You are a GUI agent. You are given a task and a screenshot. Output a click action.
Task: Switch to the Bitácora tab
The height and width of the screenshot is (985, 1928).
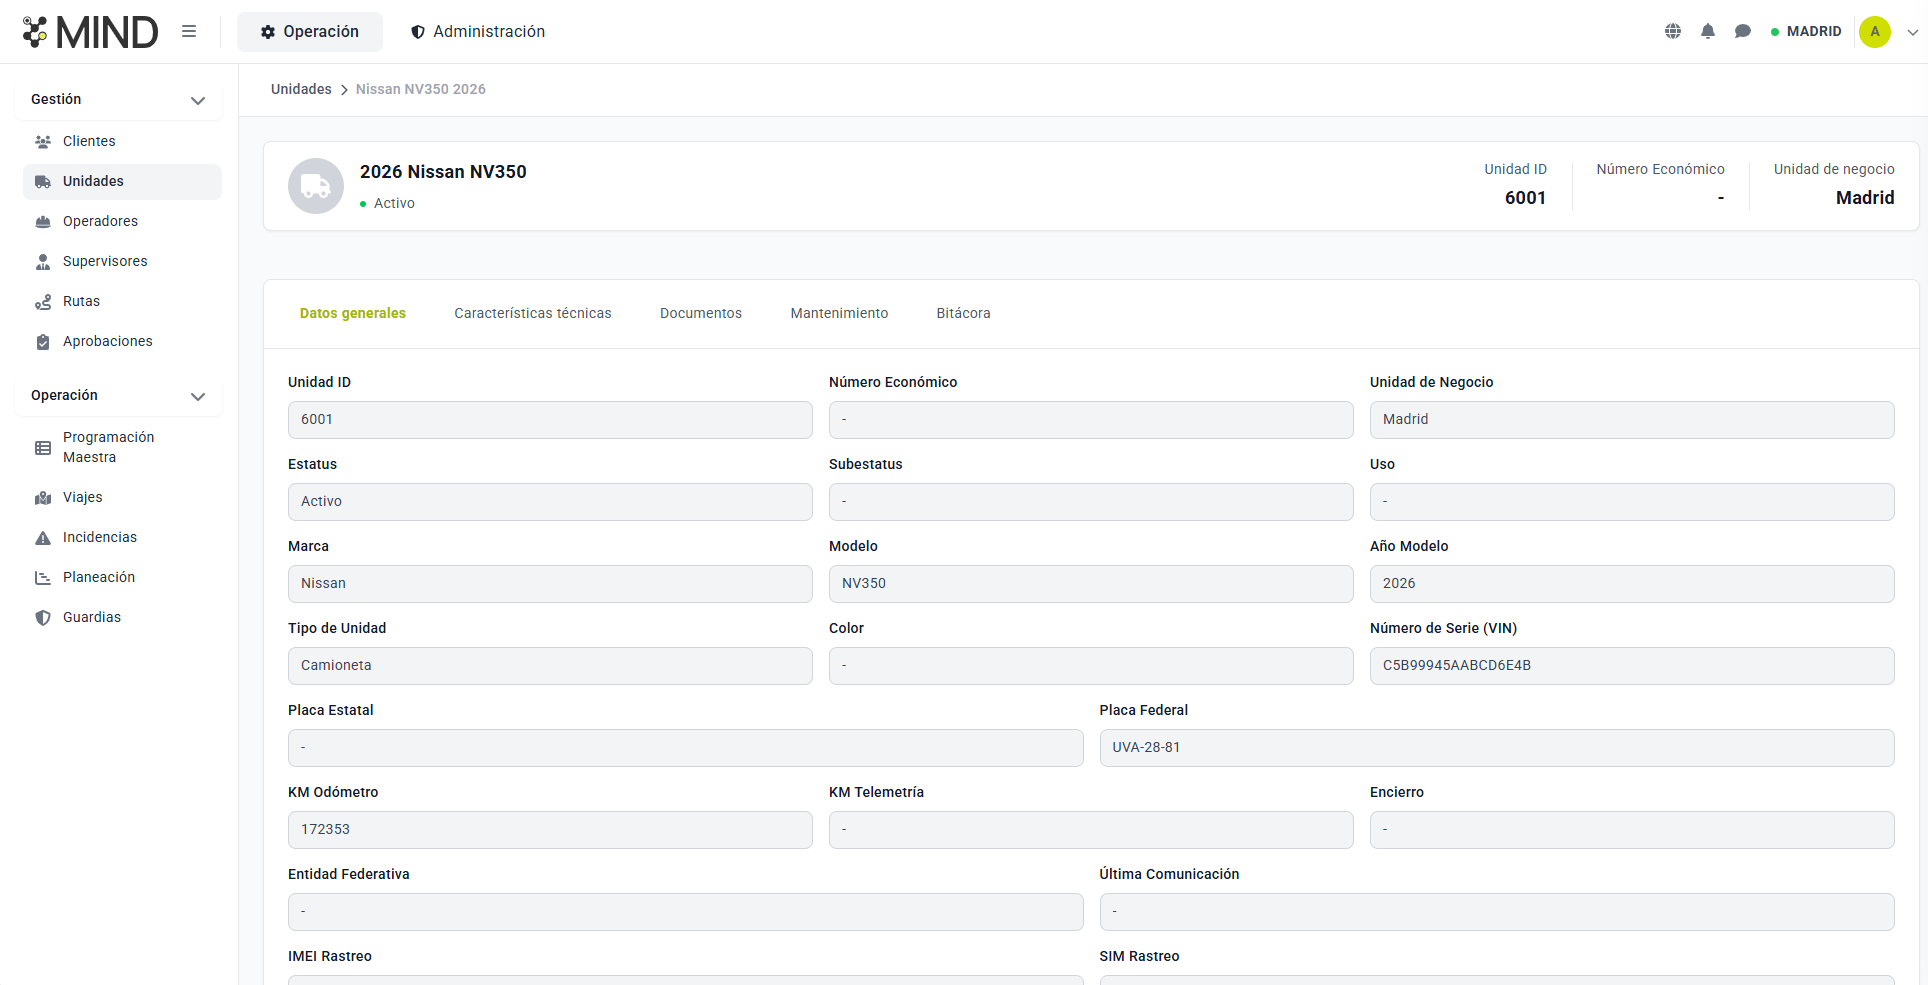pos(963,313)
